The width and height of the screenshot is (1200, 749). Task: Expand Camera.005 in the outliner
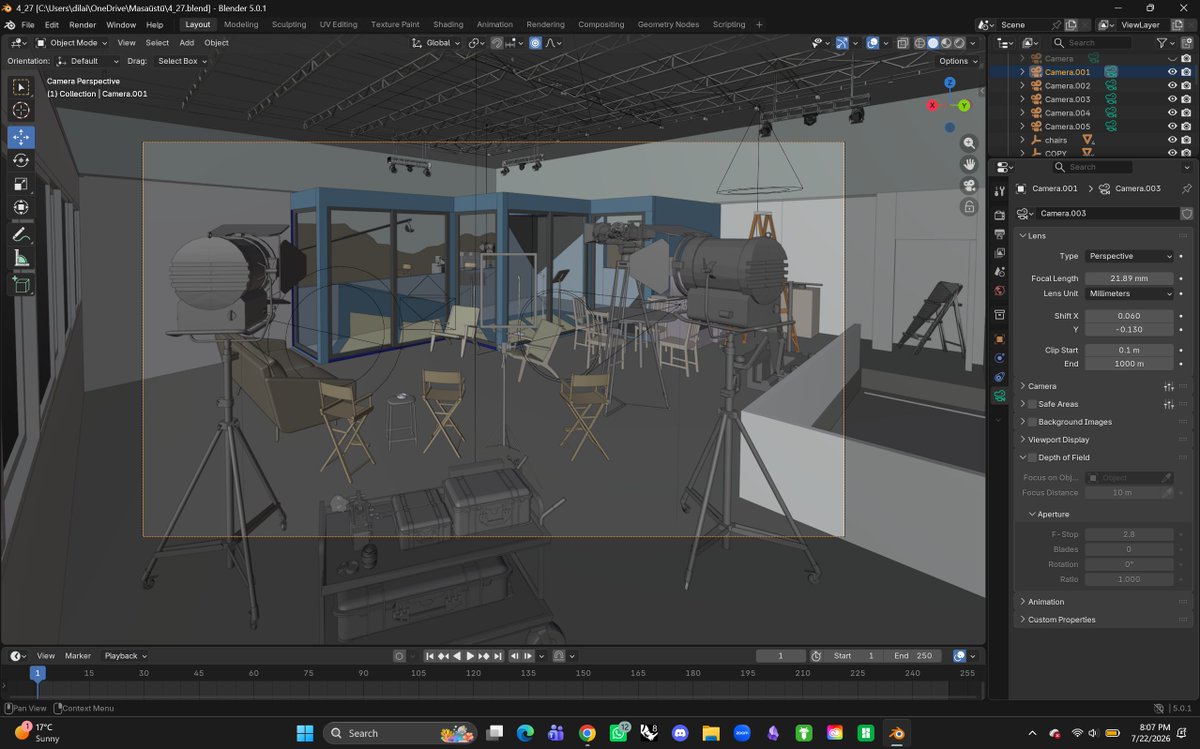coord(1022,127)
